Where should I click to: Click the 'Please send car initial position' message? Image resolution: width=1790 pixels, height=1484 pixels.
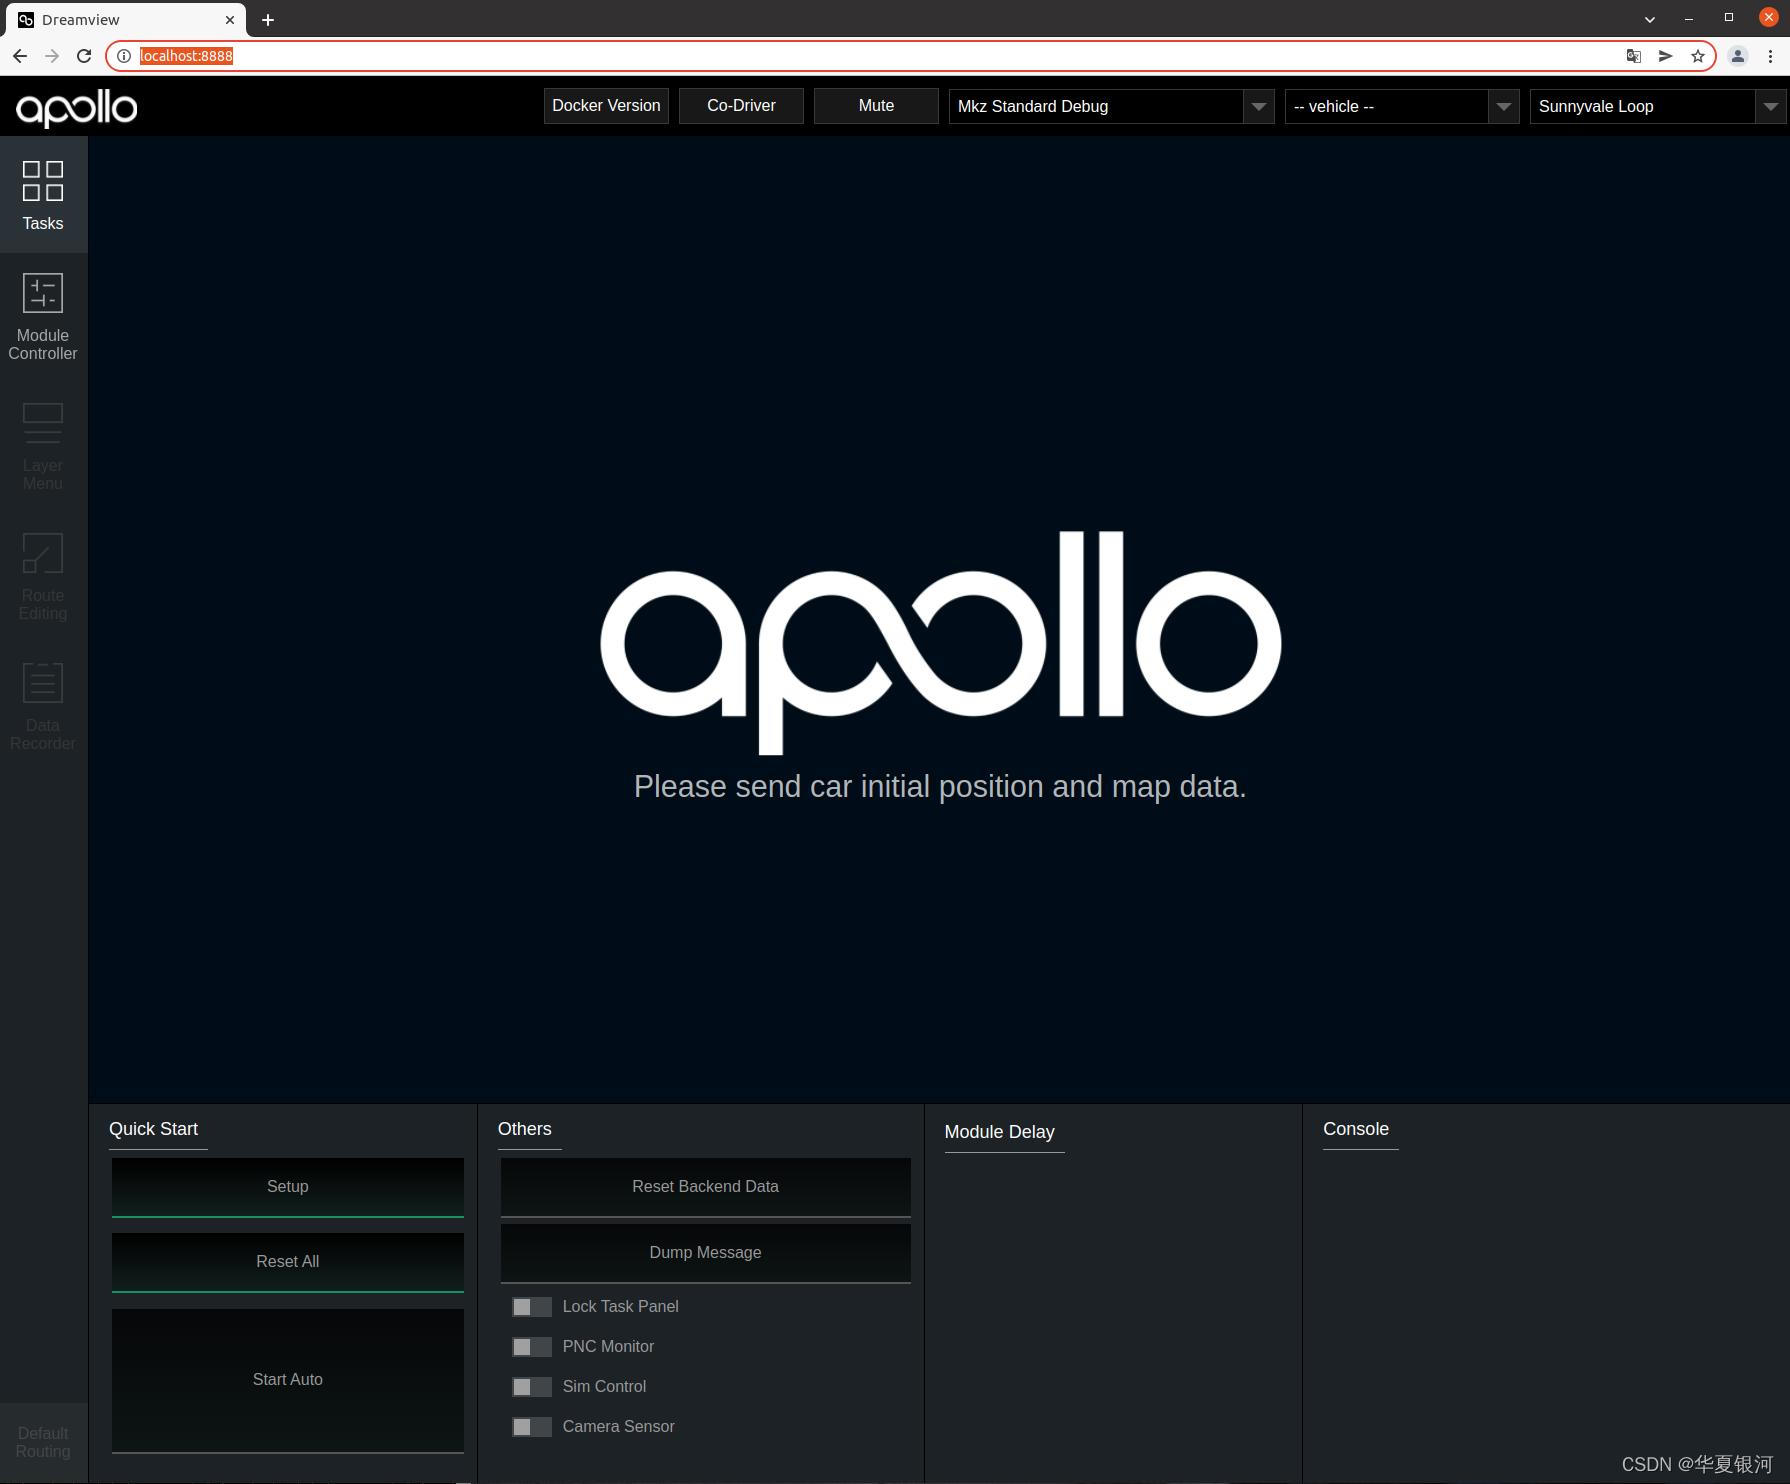(x=940, y=787)
